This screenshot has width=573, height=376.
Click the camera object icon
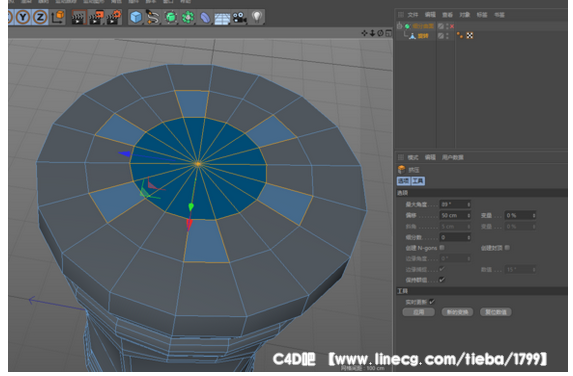tap(240, 17)
